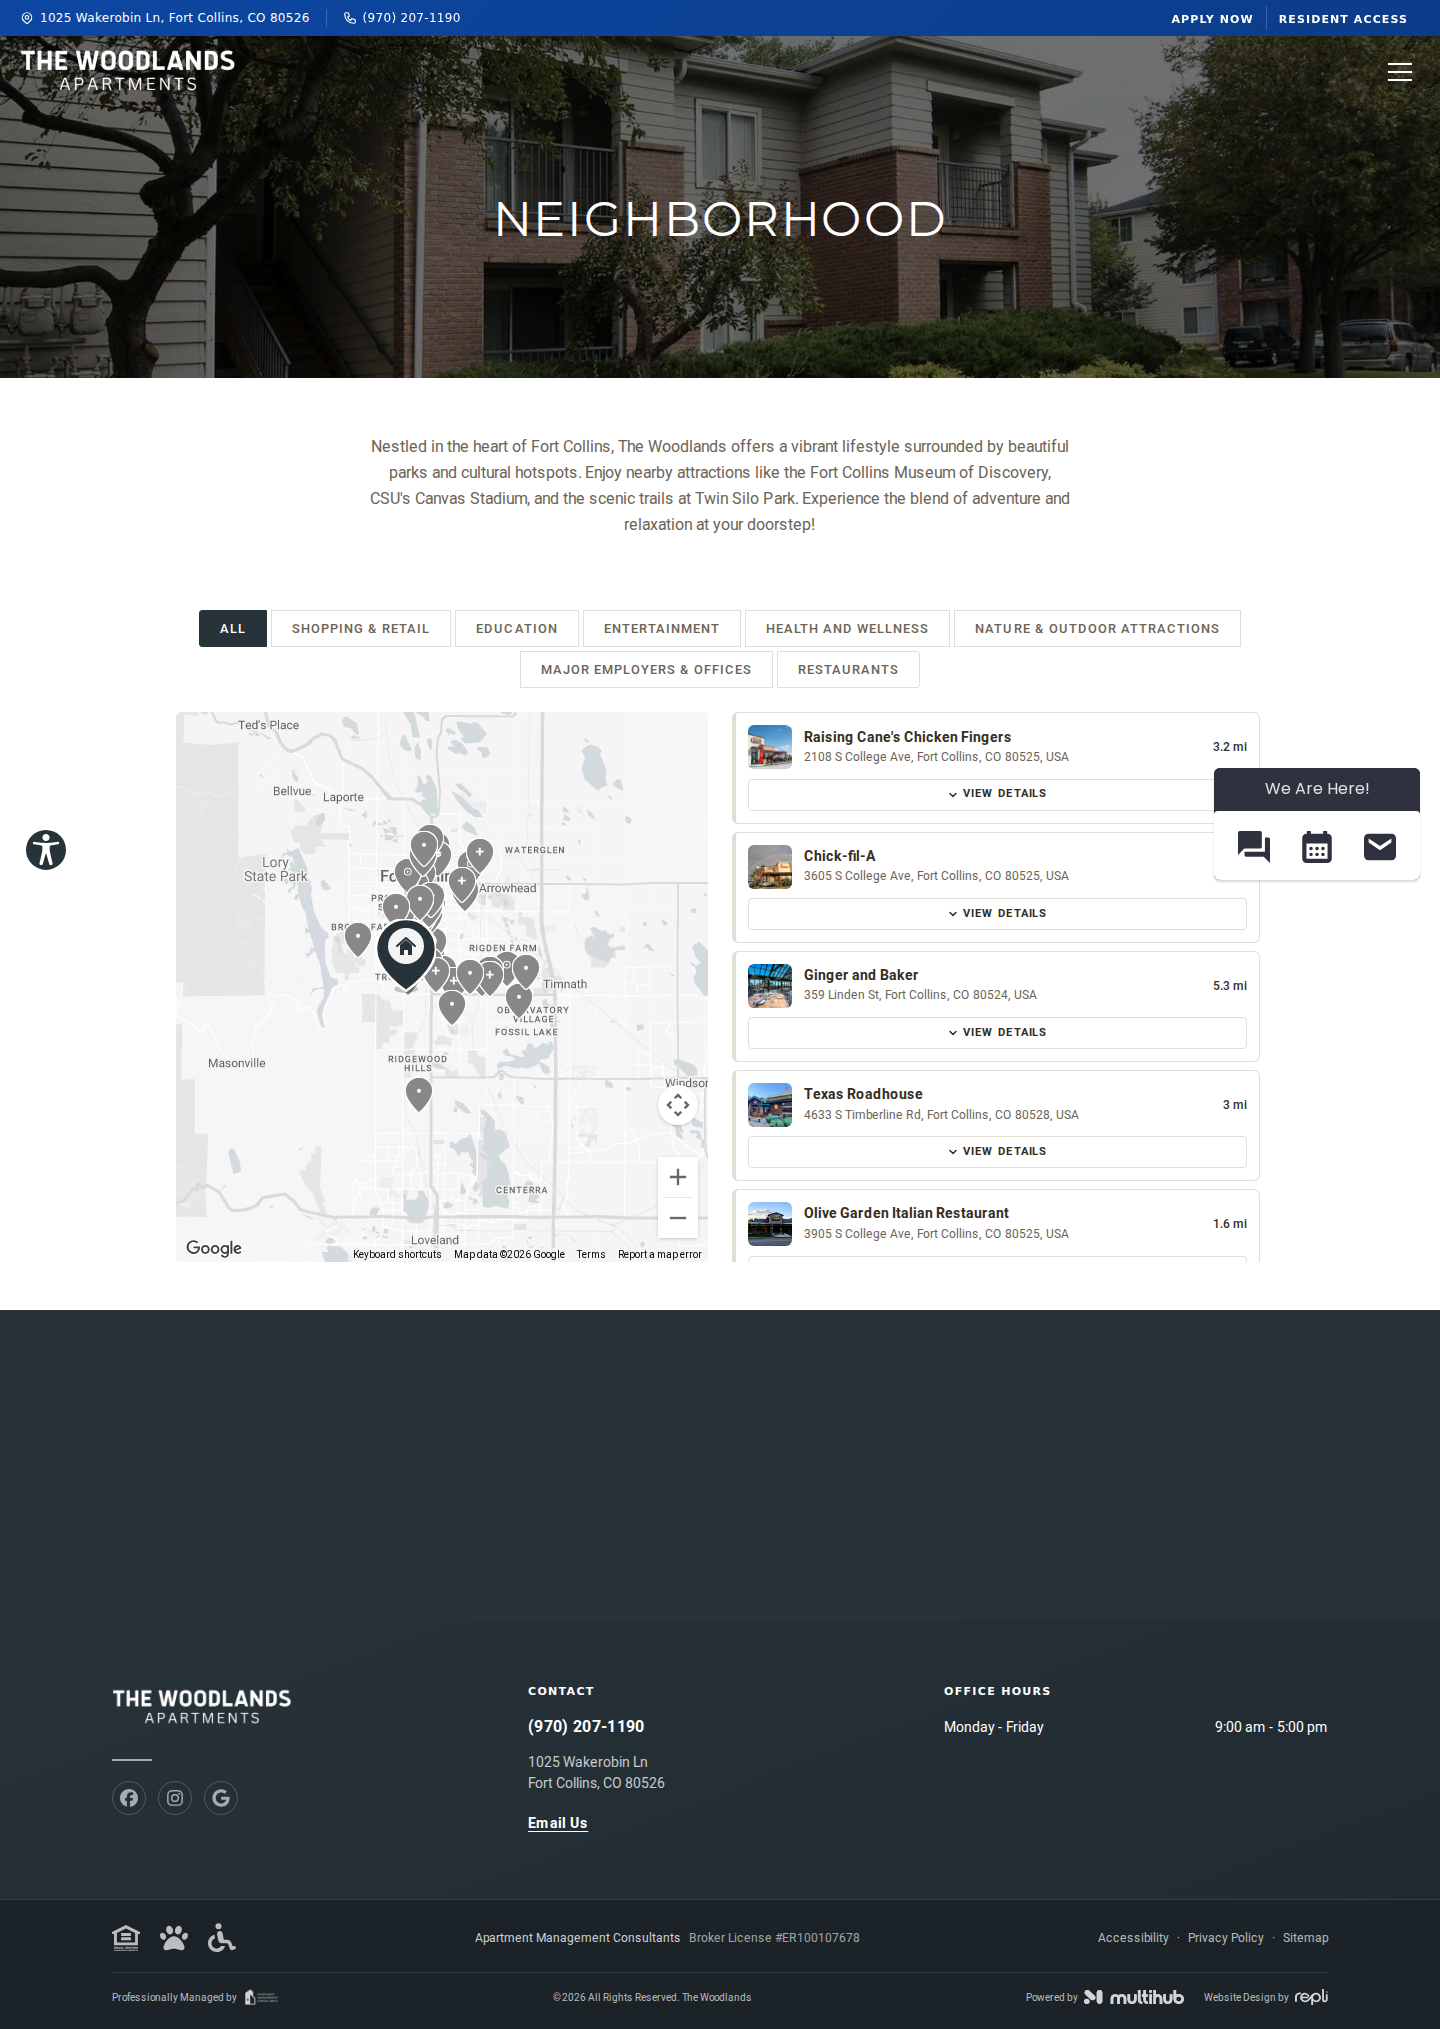Expand View Details for Raising Cane's
Viewport: 1440px width, 2029px height.
tap(997, 794)
